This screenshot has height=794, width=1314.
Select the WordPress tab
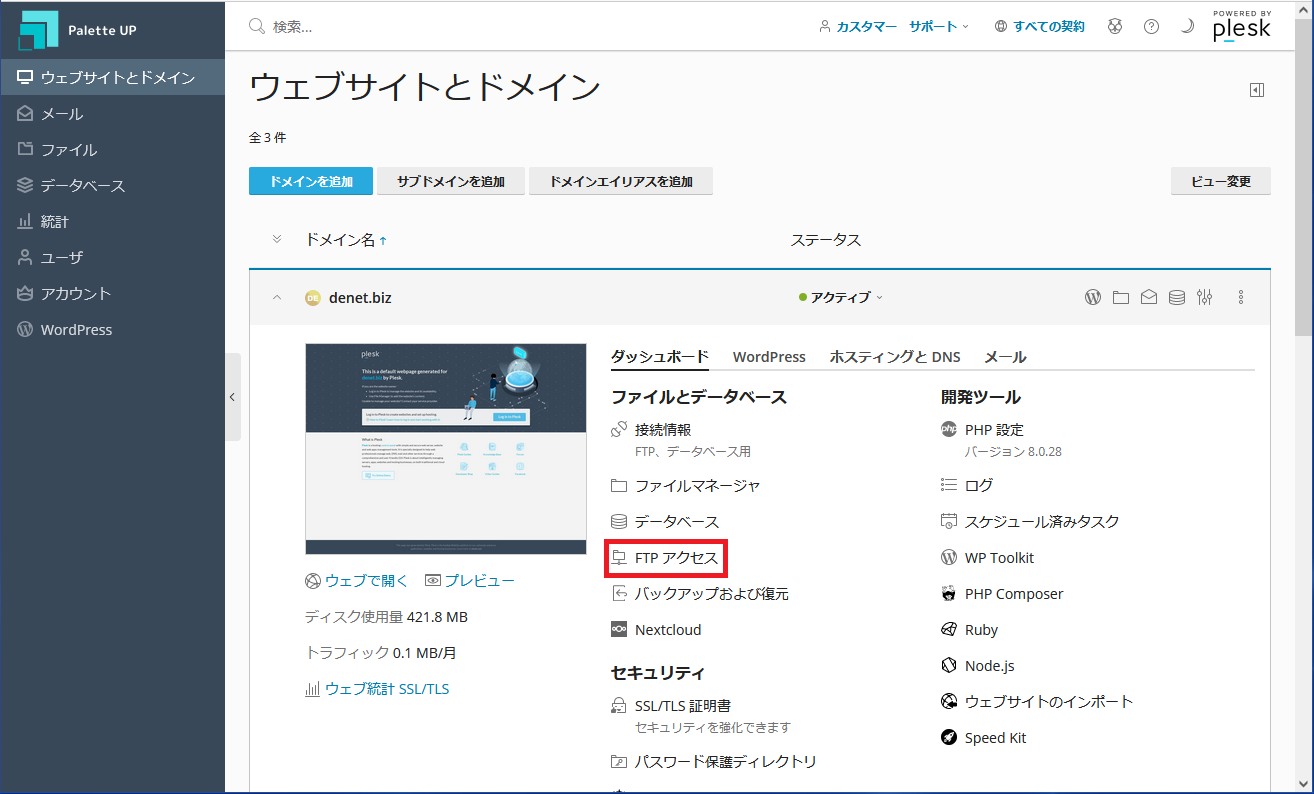coord(769,357)
